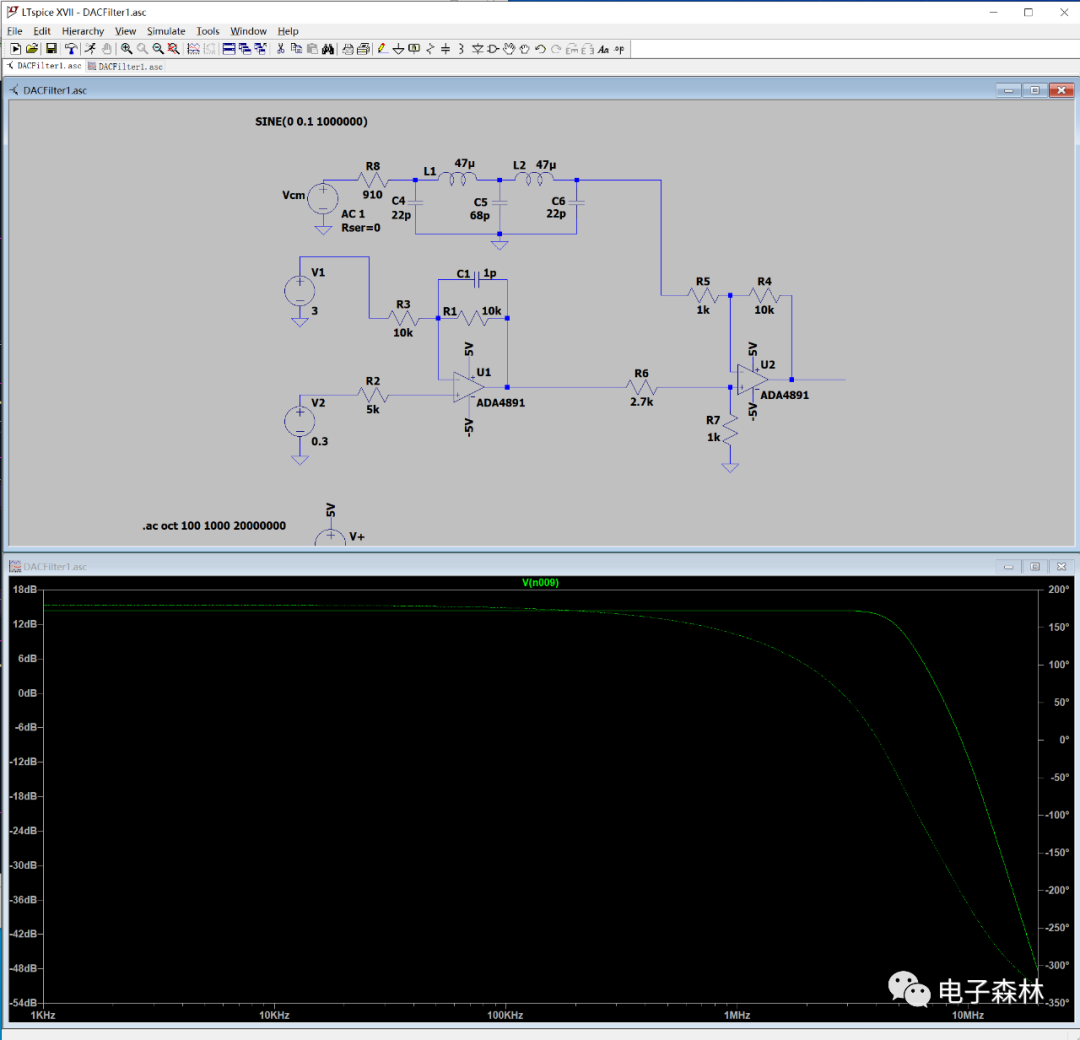
Task: Open the Simulate menu
Action: [166, 31]
